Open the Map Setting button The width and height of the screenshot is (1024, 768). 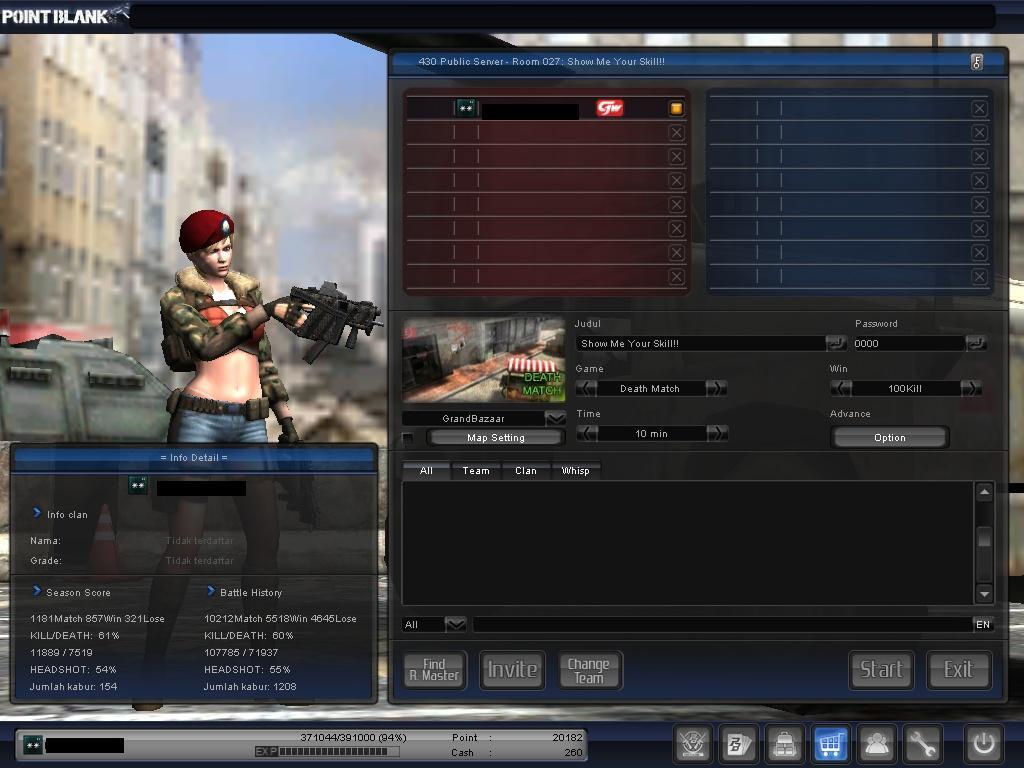click(496, 438)
